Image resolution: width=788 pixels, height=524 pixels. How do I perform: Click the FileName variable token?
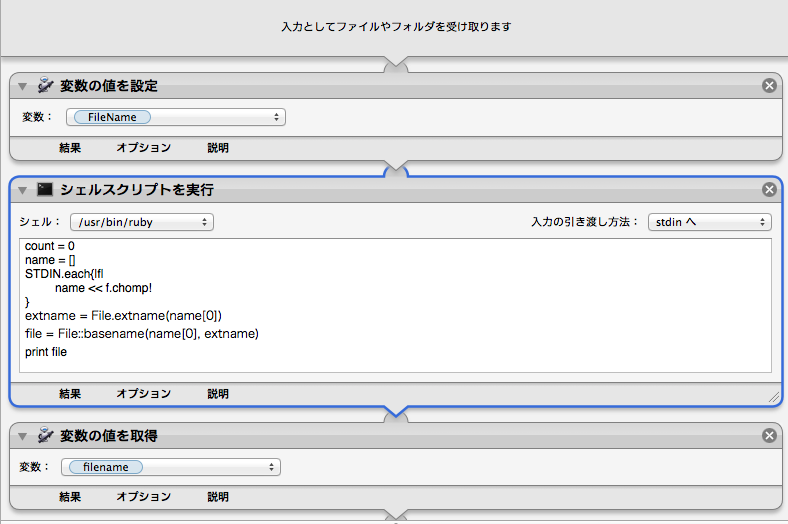[x=112, y=117]
